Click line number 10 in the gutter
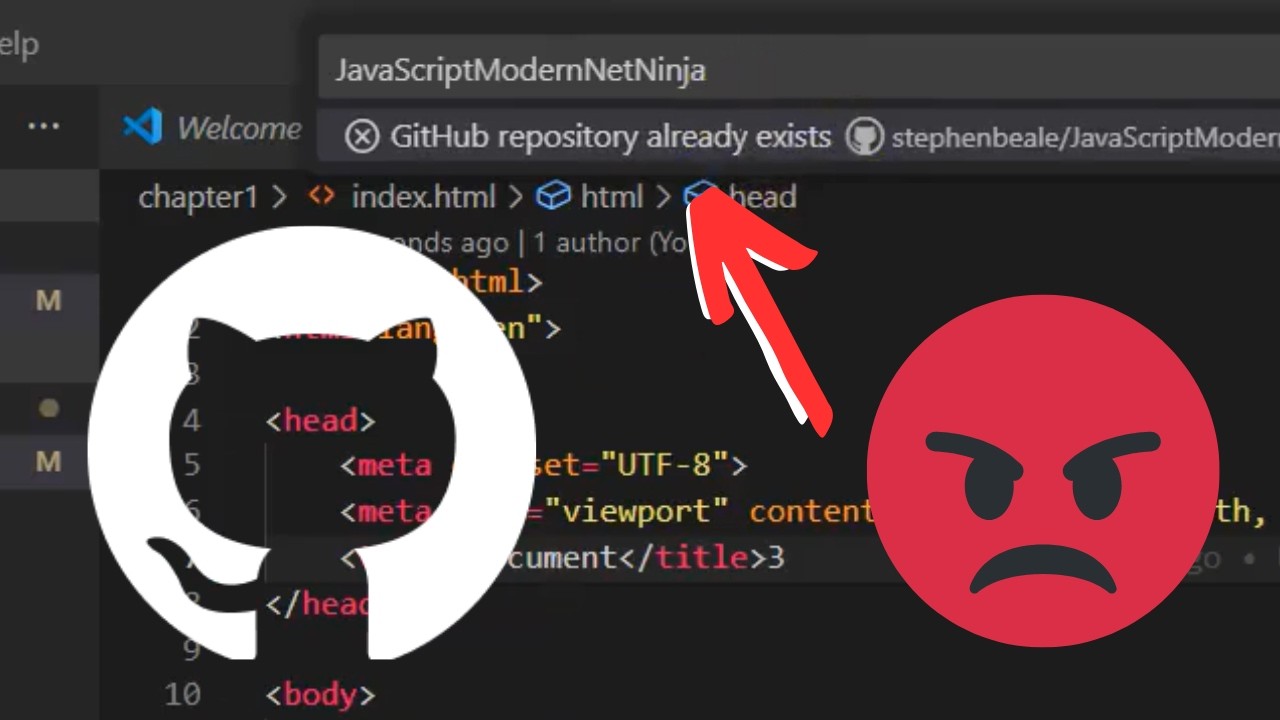This screenshot has height=720, width=1280. tap(182, 694)
